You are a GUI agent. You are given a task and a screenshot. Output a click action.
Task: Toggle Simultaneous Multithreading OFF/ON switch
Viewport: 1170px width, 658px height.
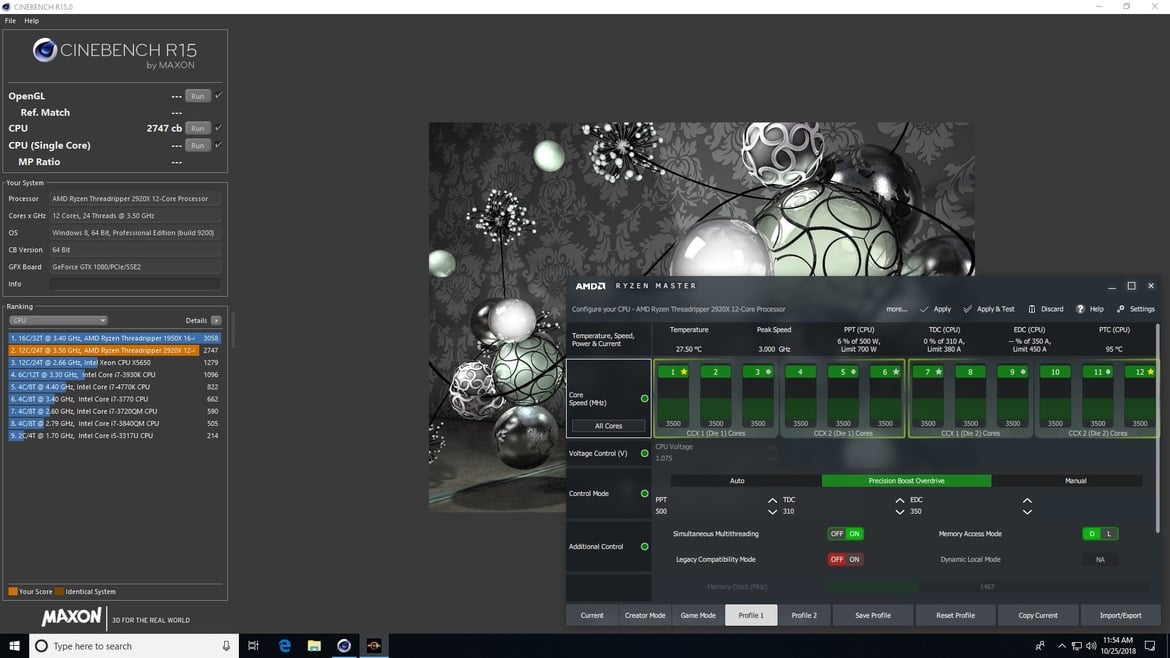(845, 533)
